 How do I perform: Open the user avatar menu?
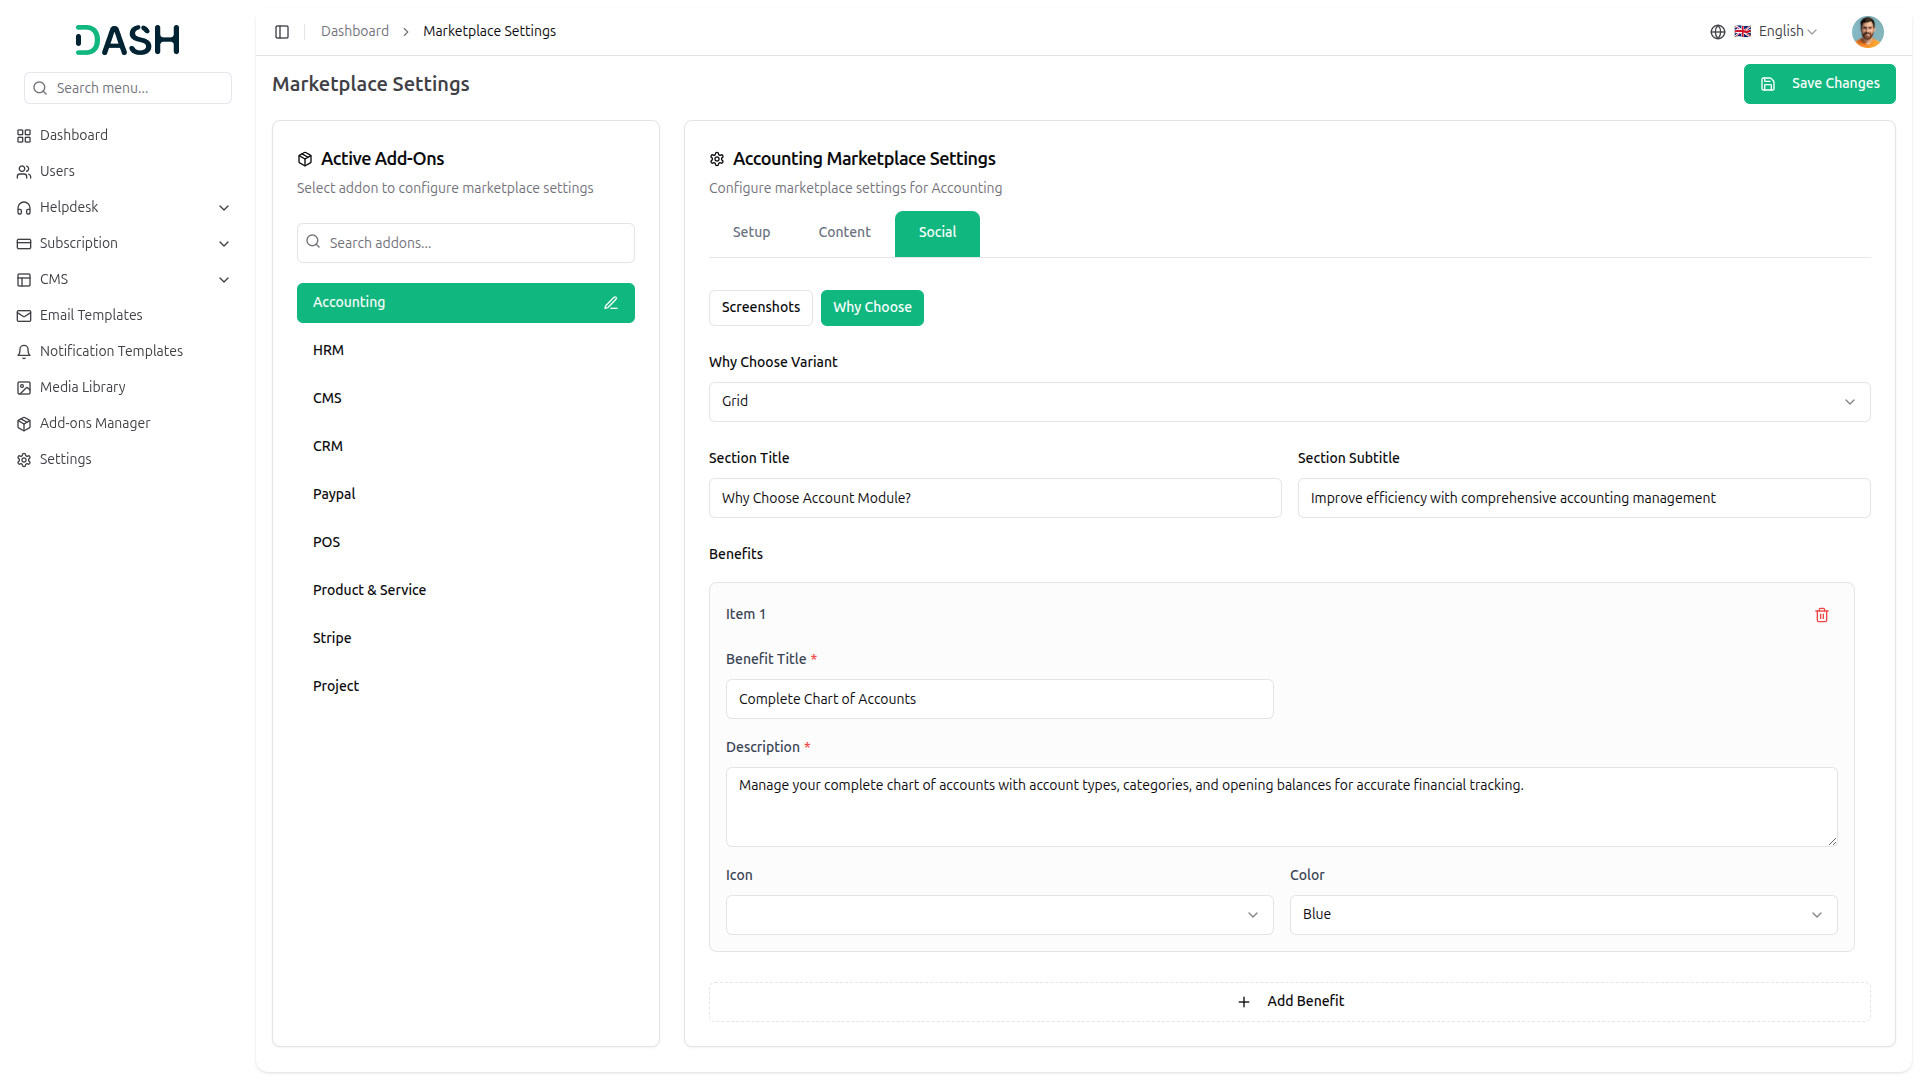click(1867, 32)
